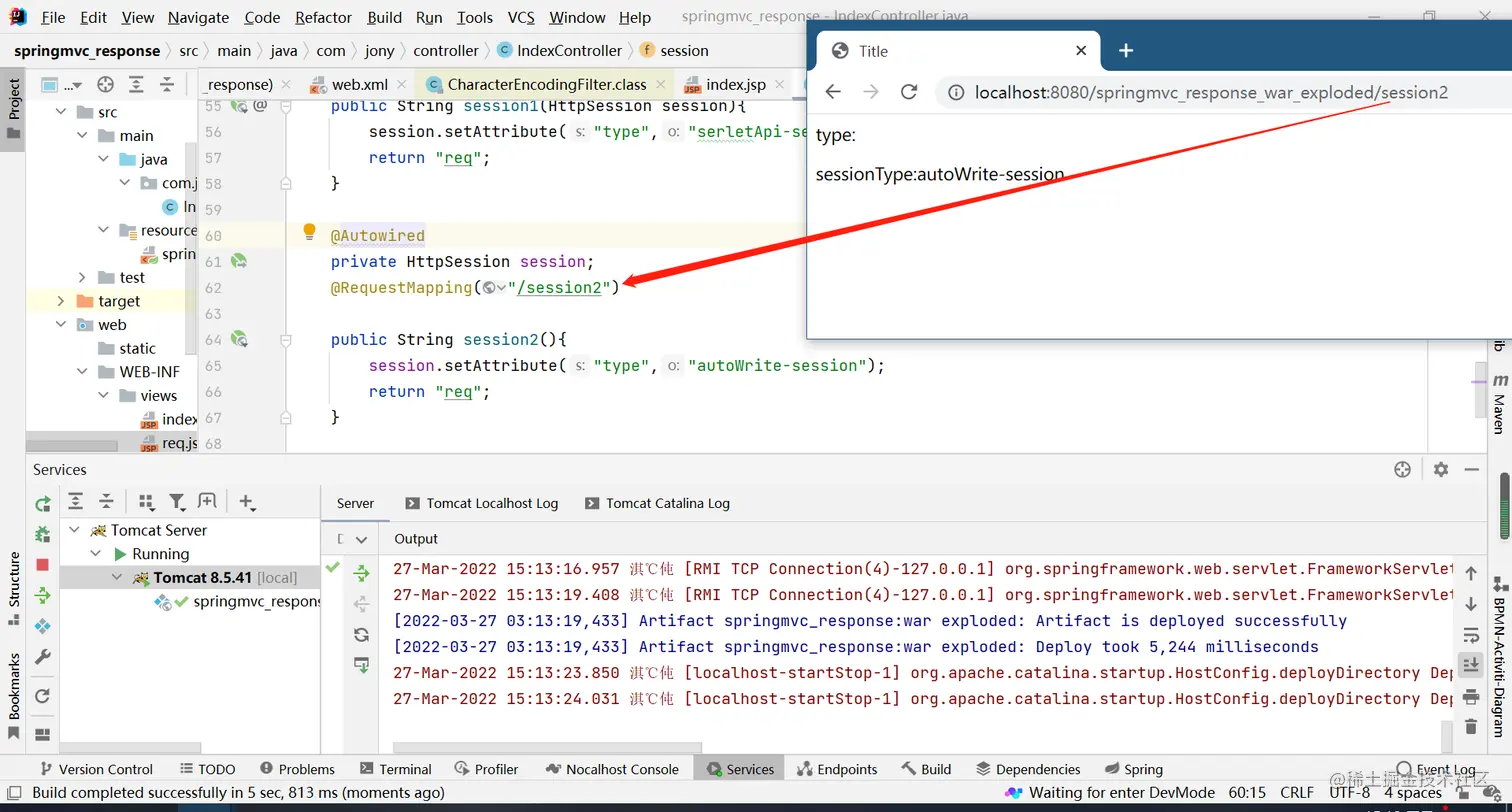Expand the test folder in Project tree
Viewport: 1512px width, 812px height.
pos(83,277)
